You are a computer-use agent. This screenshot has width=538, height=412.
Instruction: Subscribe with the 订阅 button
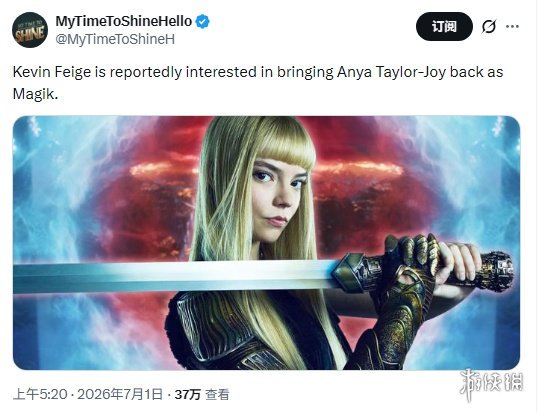coord(444,26)
